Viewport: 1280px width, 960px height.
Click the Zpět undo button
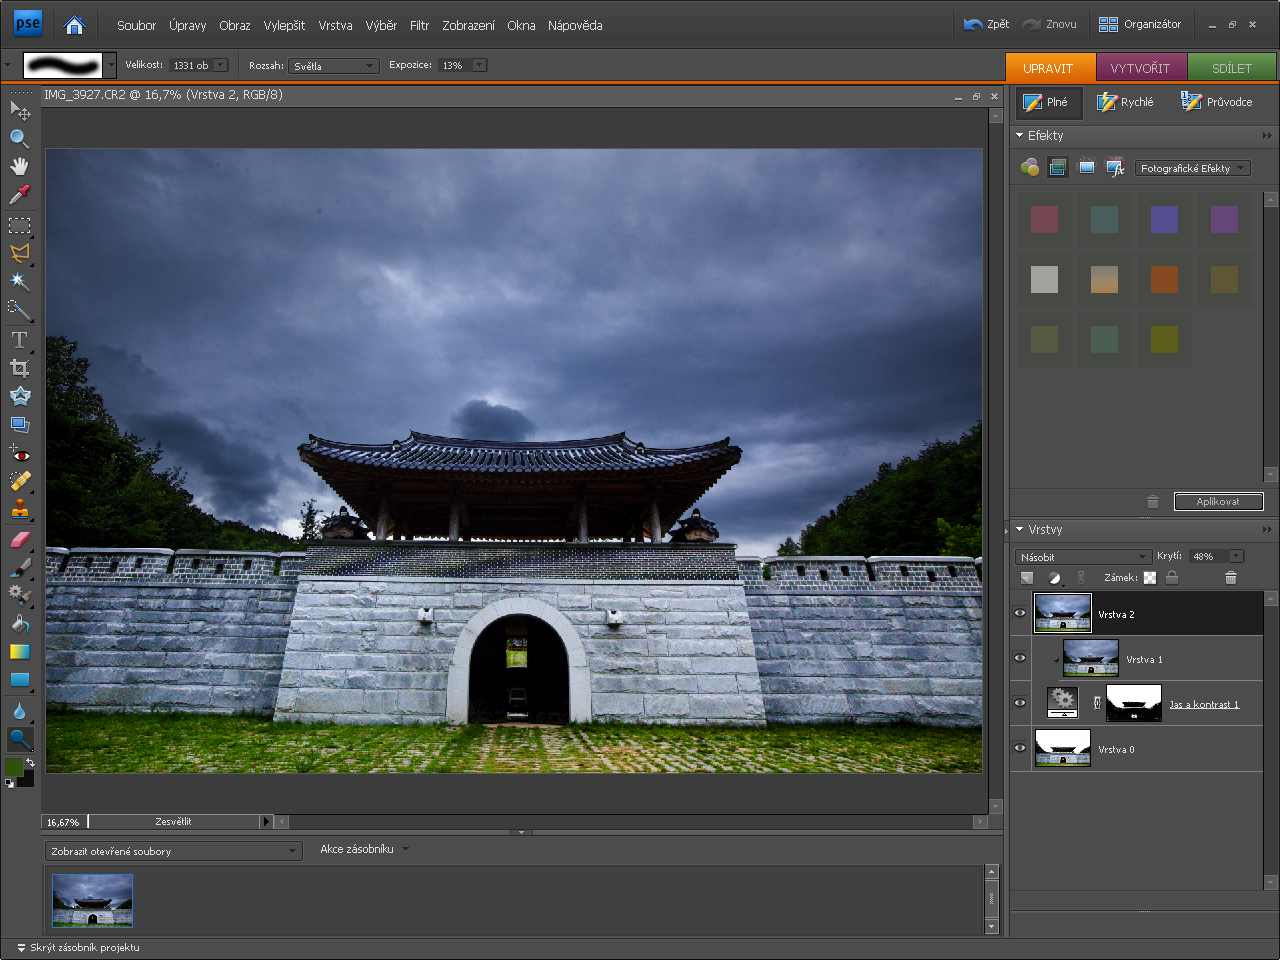click(x=986, y=24)
